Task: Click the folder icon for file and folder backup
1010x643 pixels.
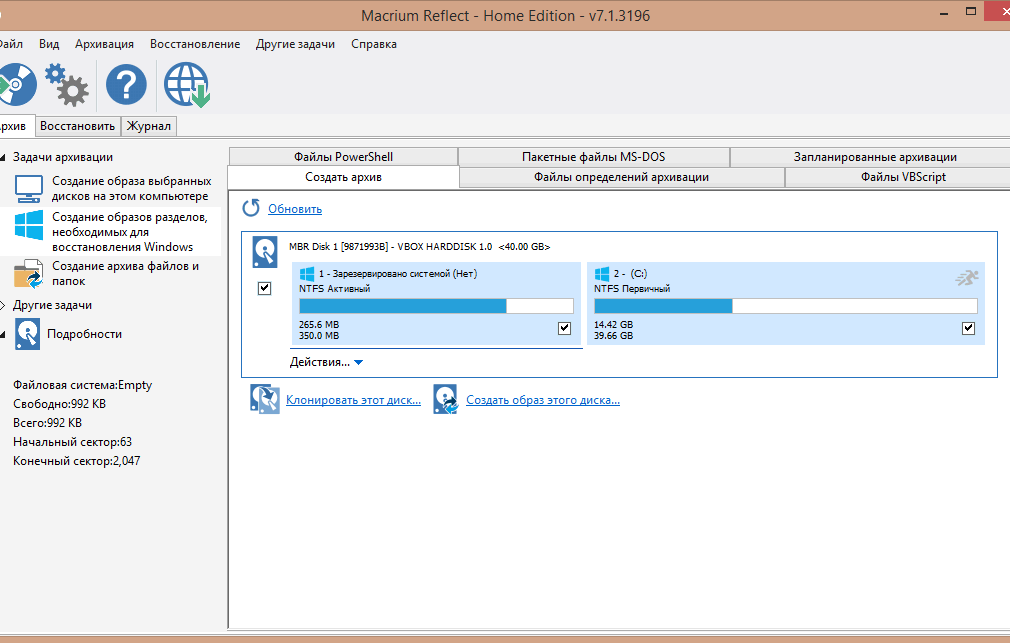Action: pos(29,273)
